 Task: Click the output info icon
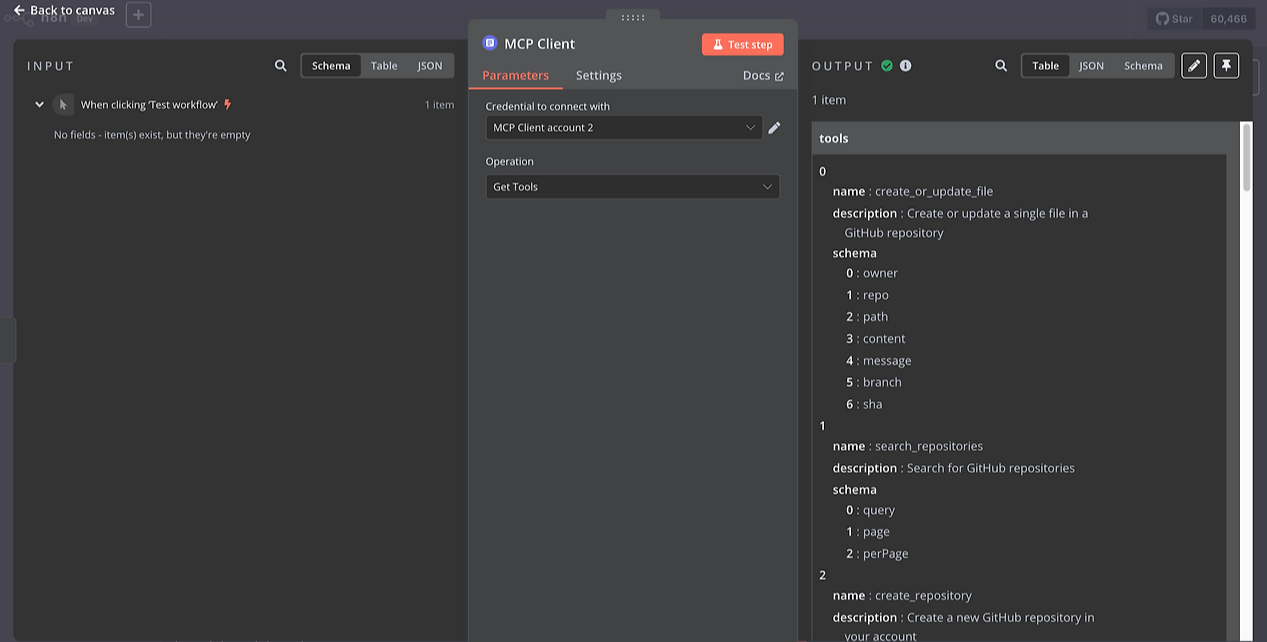[x=906, y=66]
